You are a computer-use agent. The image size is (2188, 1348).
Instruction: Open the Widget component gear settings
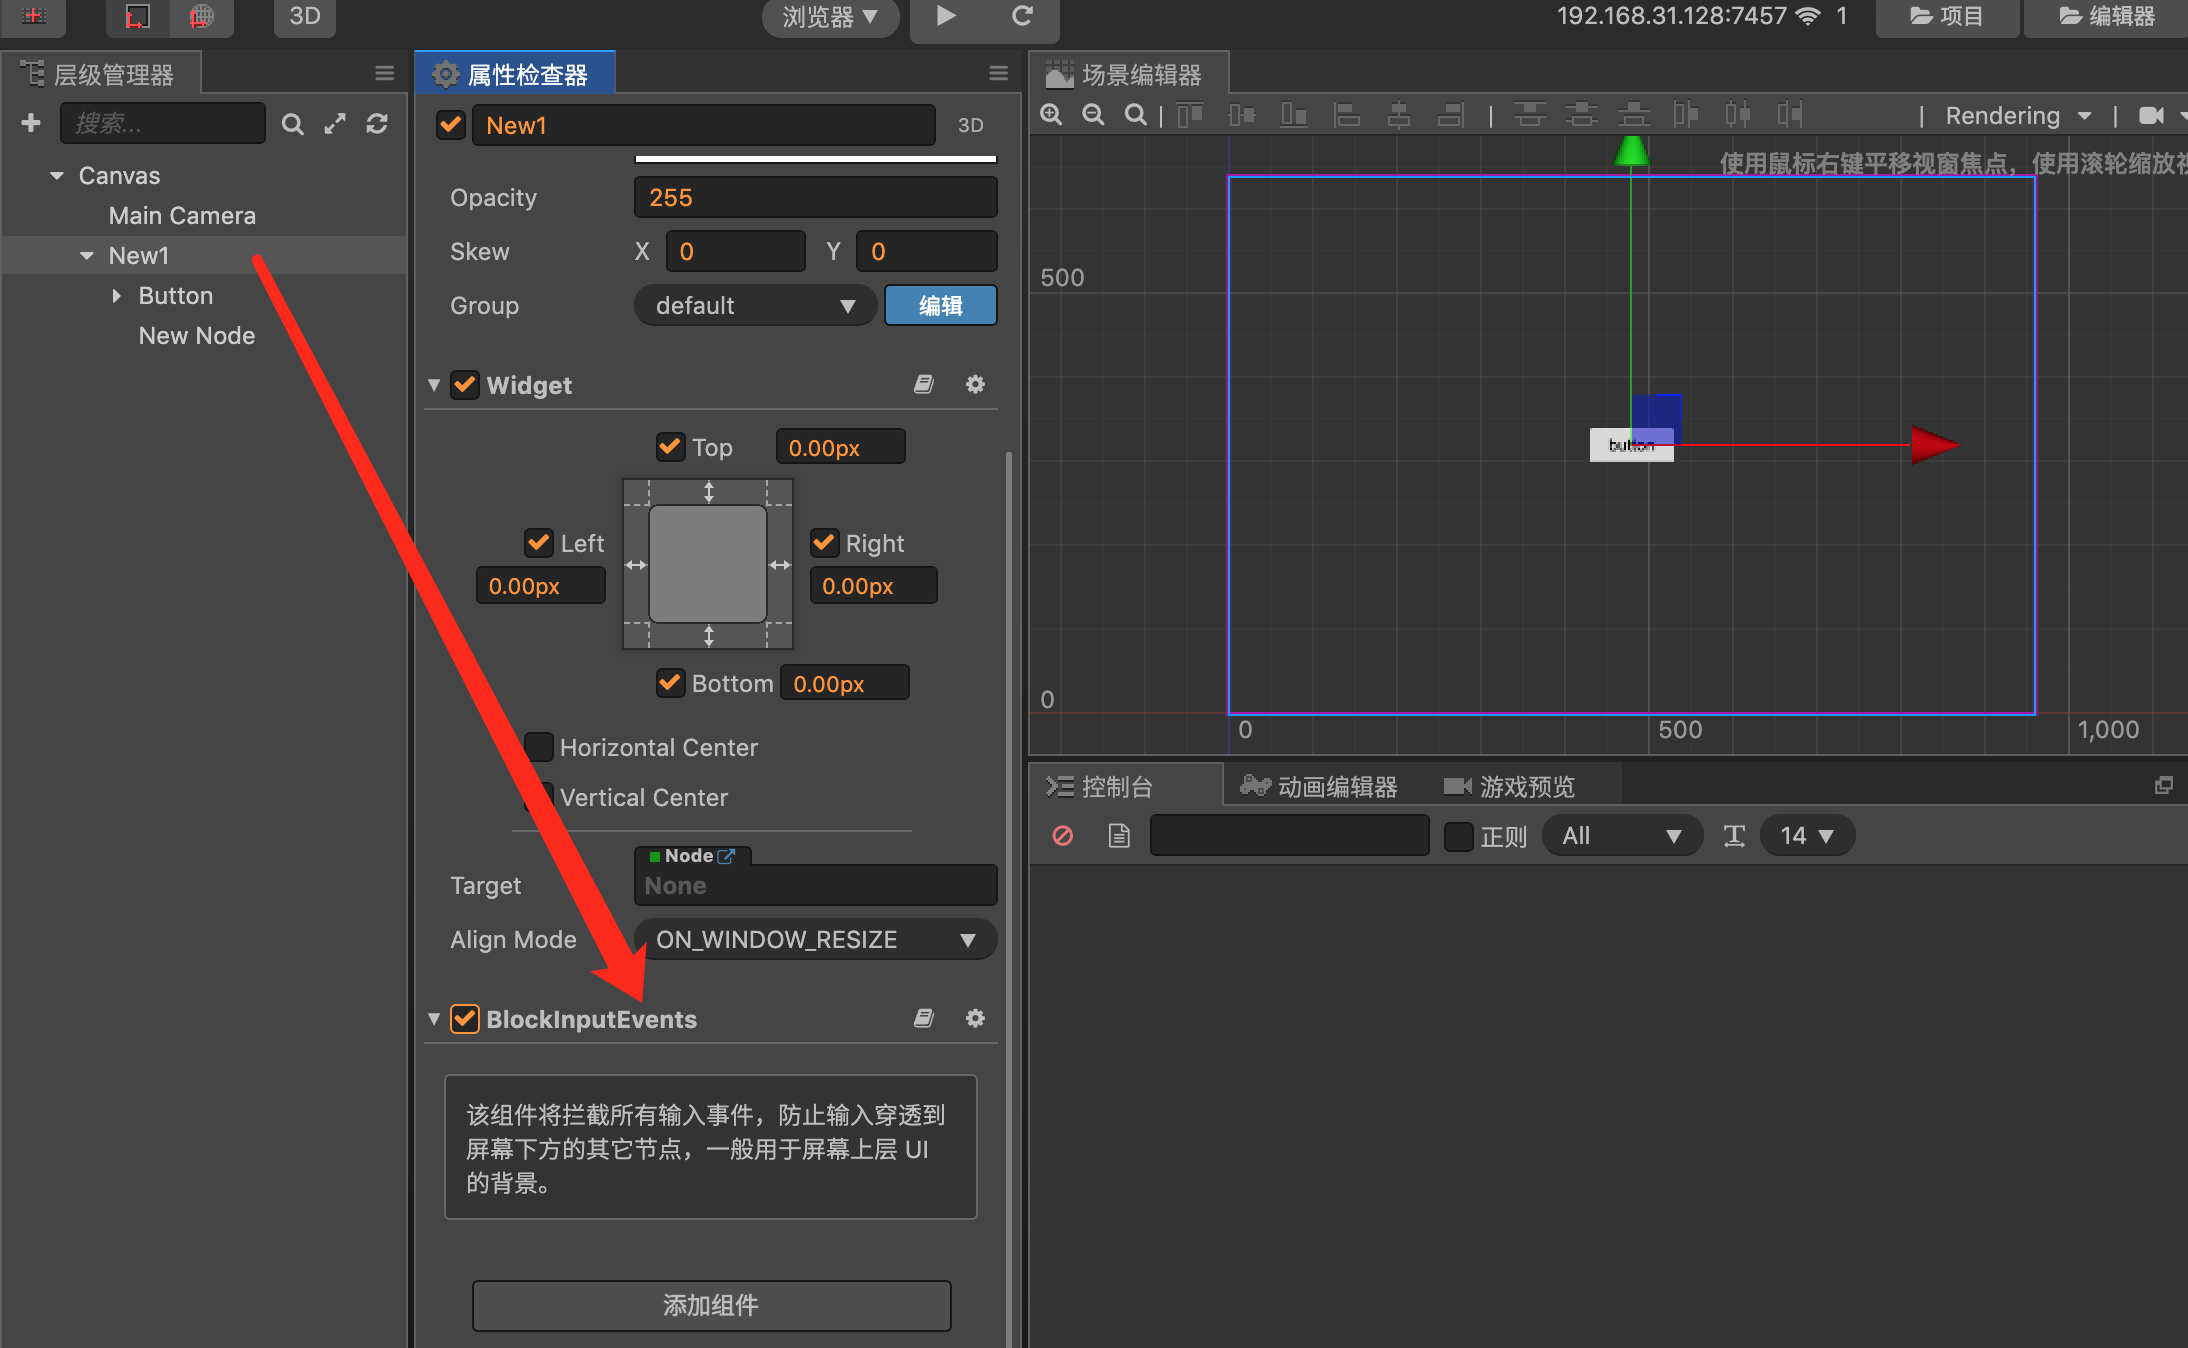975,385
